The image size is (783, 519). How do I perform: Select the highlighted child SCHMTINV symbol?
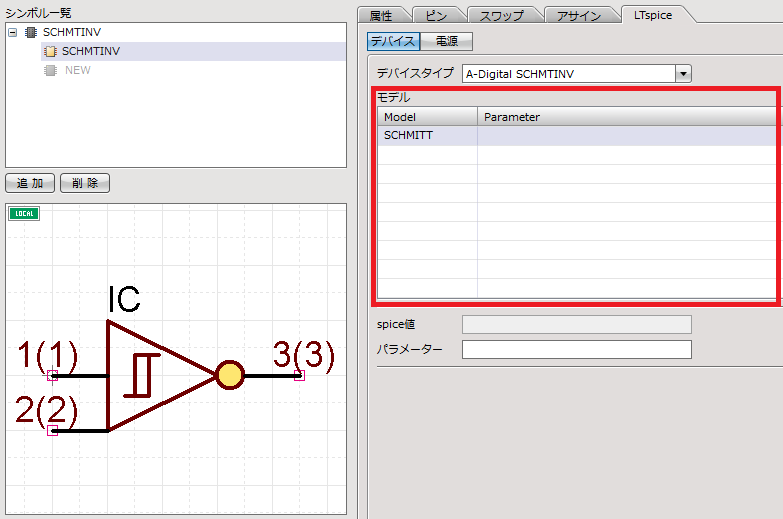(91, 51)
